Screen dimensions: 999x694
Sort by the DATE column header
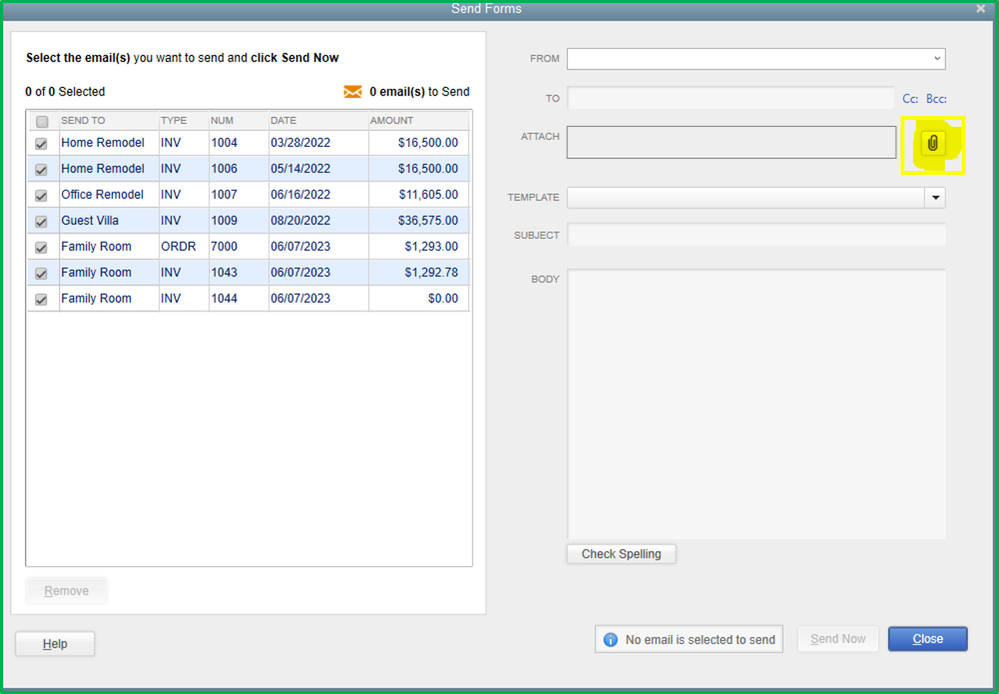coord(319,120)
